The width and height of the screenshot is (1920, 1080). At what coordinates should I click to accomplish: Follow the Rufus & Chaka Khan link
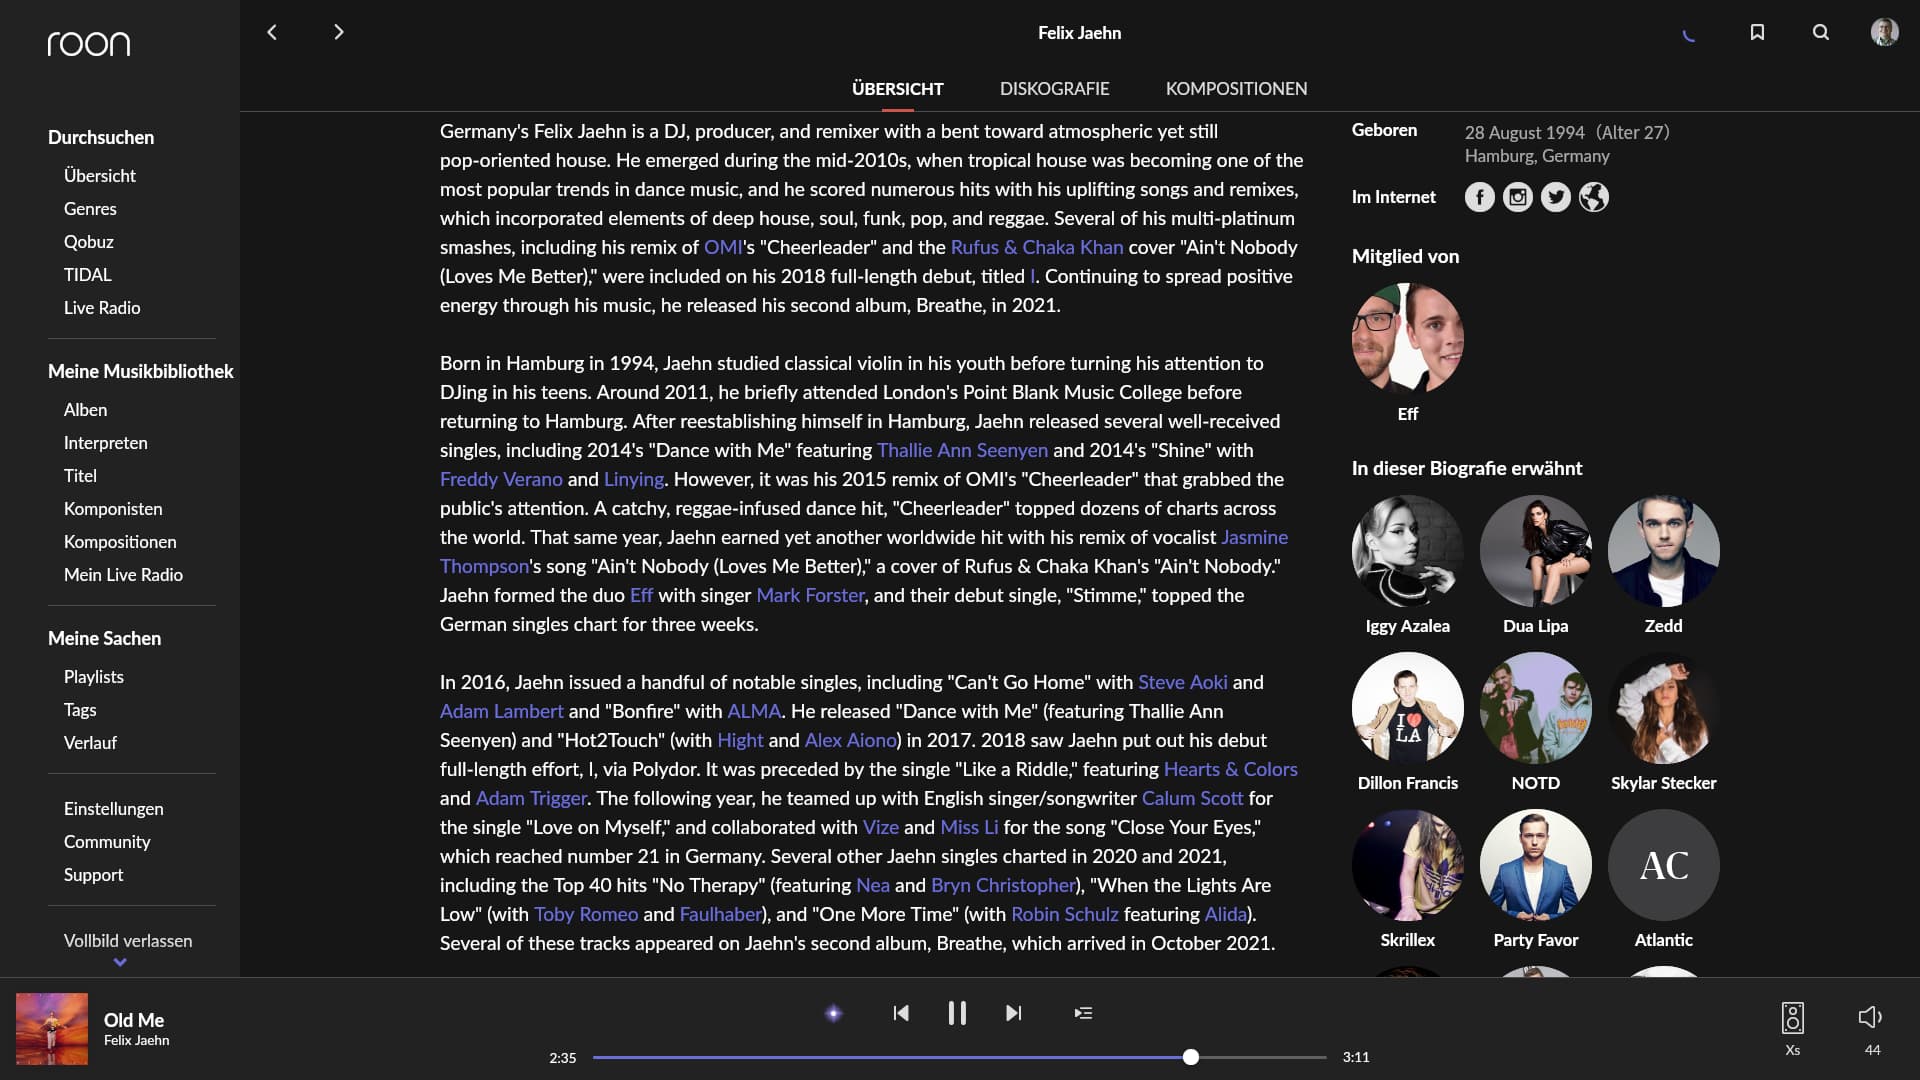click(1037, 247)
